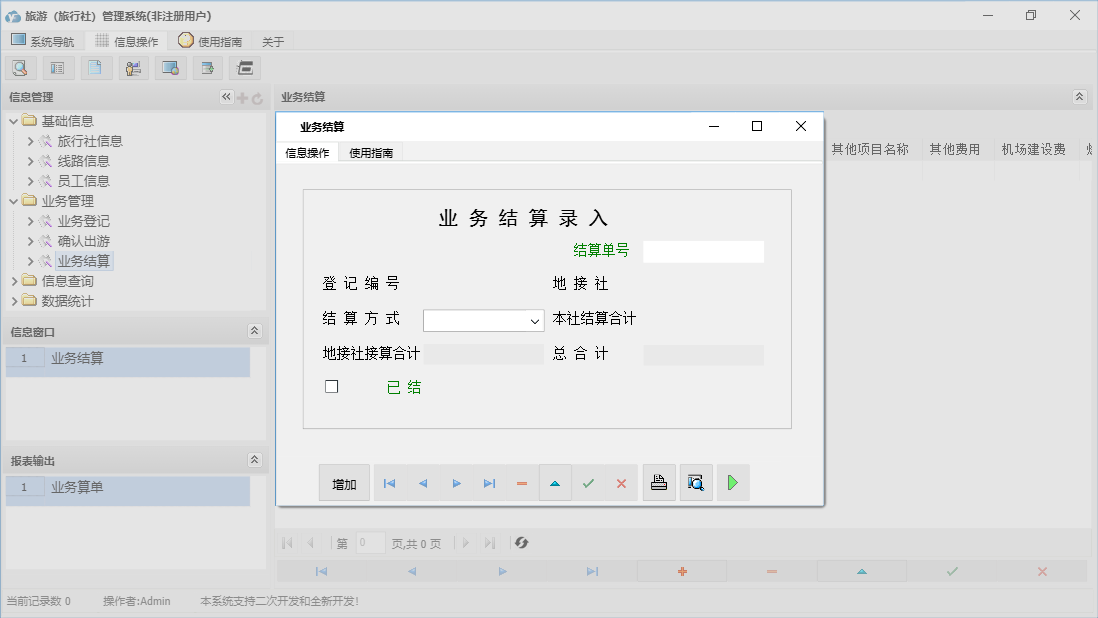Click the printer icon in the dialog toolbar

coord(659,482)
